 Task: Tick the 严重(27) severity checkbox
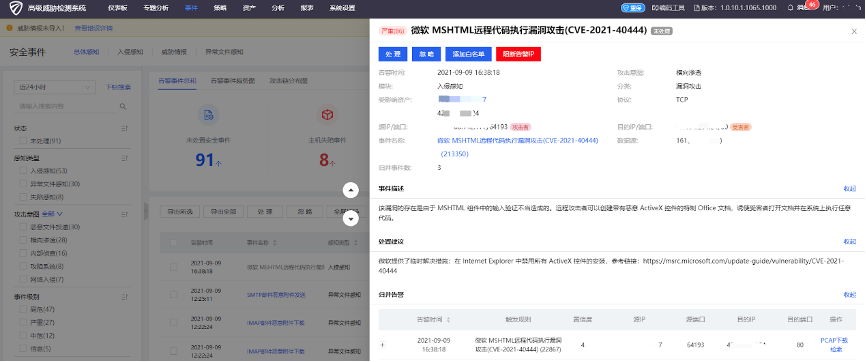pos(23,322)
